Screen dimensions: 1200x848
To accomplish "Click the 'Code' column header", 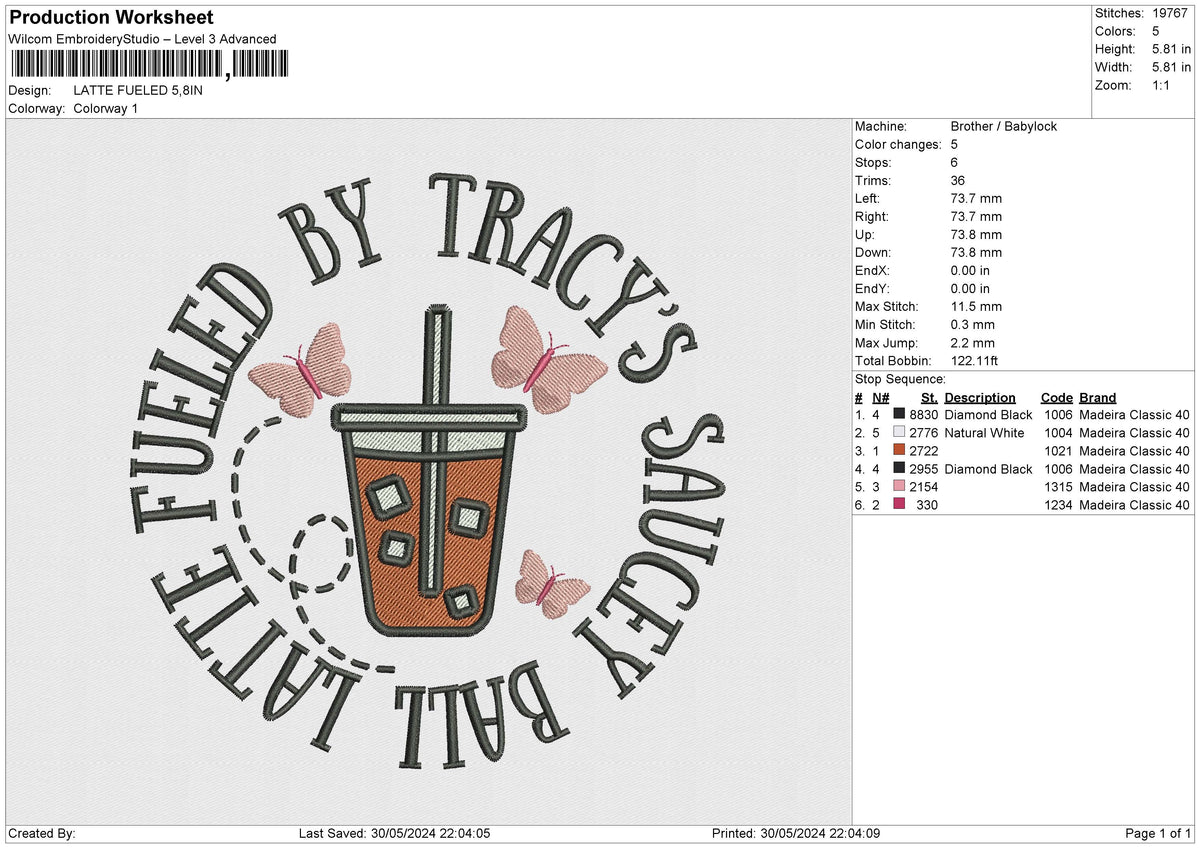I will (x=1056, y=397).
